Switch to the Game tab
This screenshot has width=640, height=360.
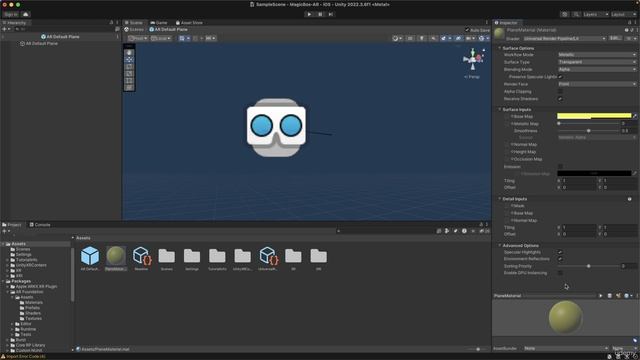[x=159, y=23]
